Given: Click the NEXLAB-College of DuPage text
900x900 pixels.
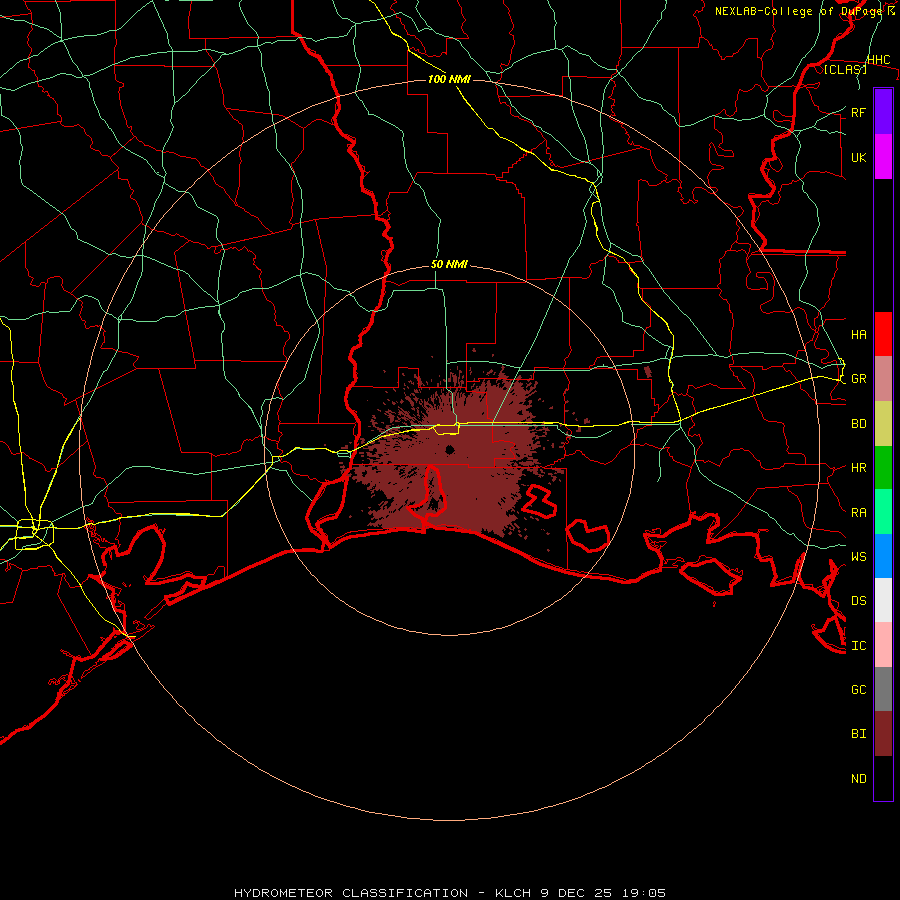Looking at the screenshot, I should click(x=798, y=11).
